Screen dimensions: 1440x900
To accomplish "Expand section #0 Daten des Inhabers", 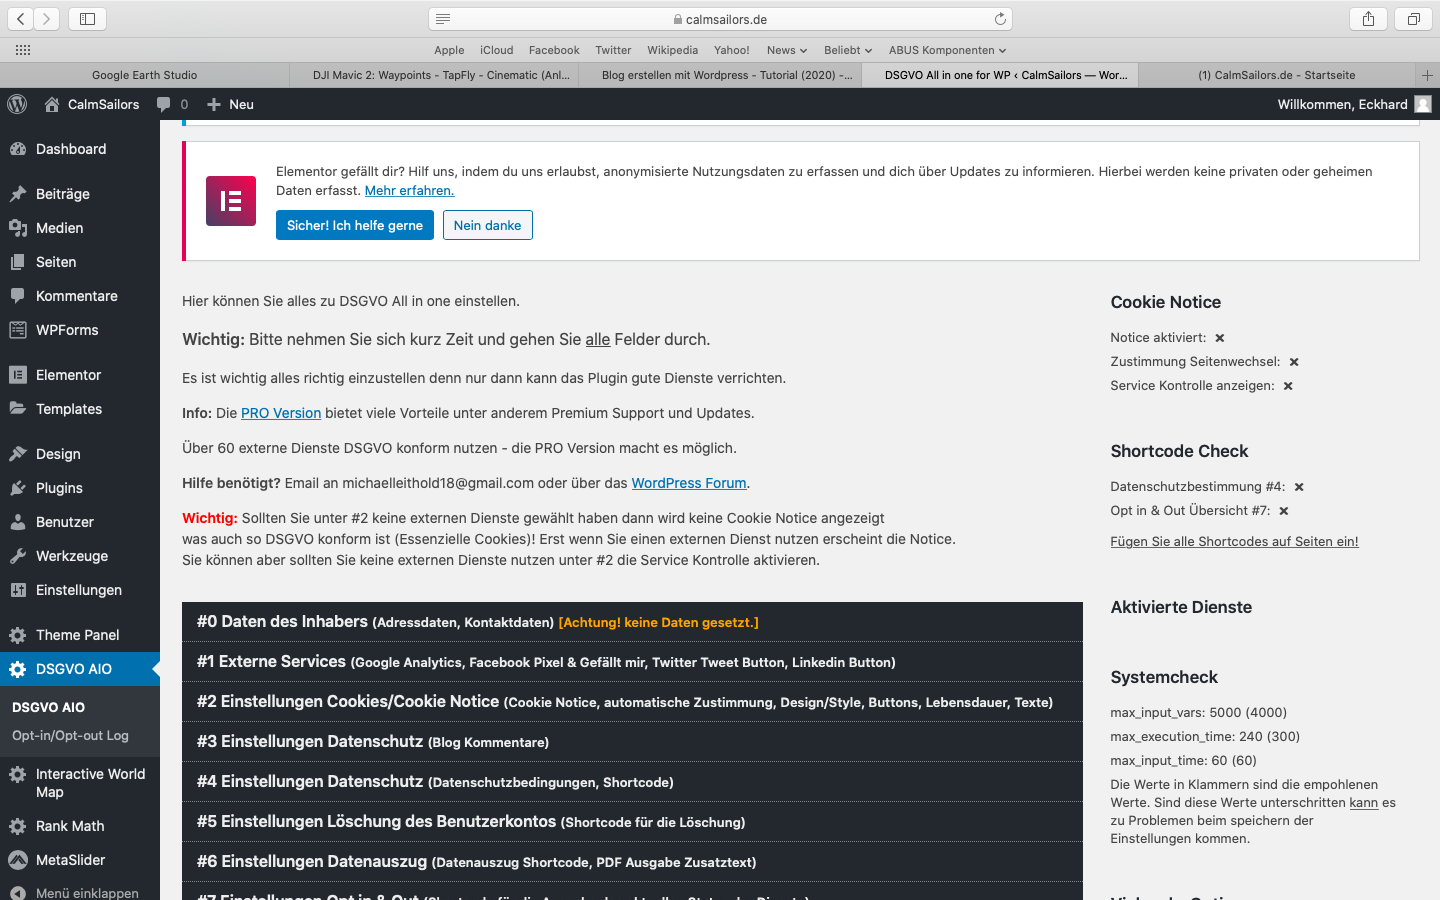I will click(632, 622).
